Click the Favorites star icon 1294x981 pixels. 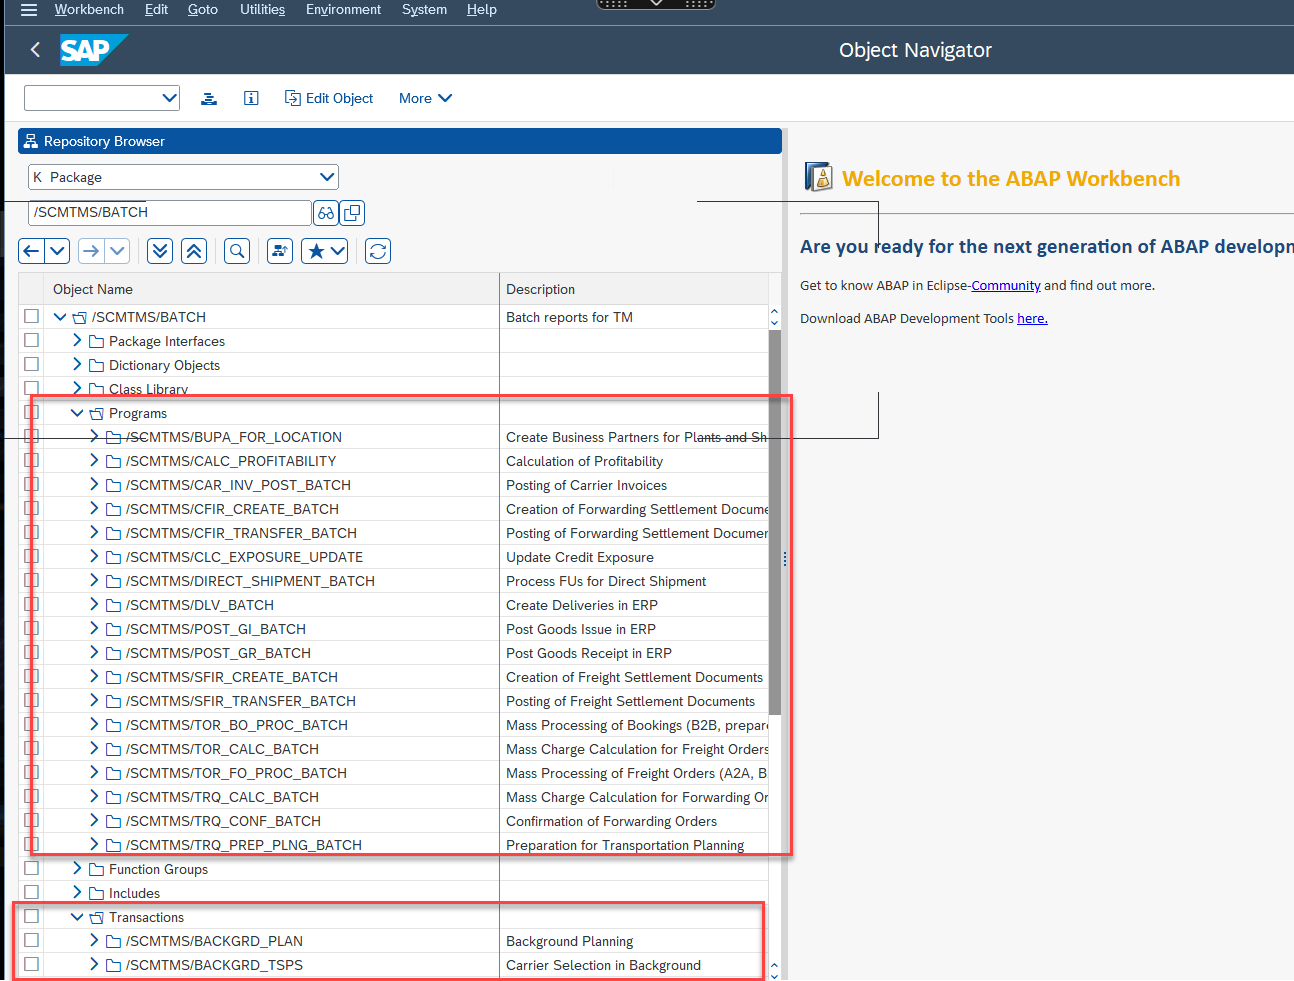click(316, 251)
